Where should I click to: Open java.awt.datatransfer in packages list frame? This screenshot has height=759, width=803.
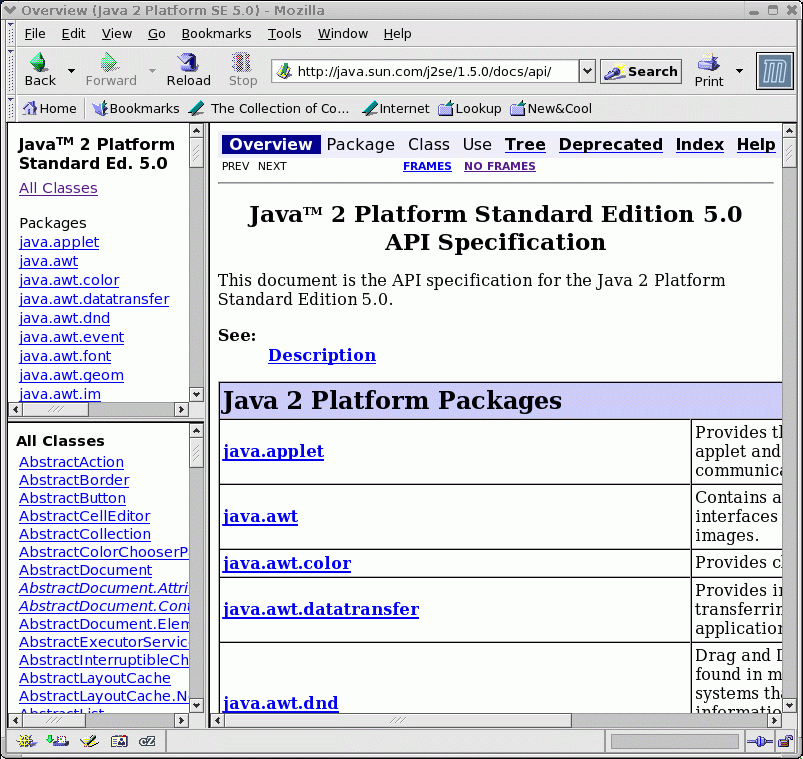(x=94, y=299)
